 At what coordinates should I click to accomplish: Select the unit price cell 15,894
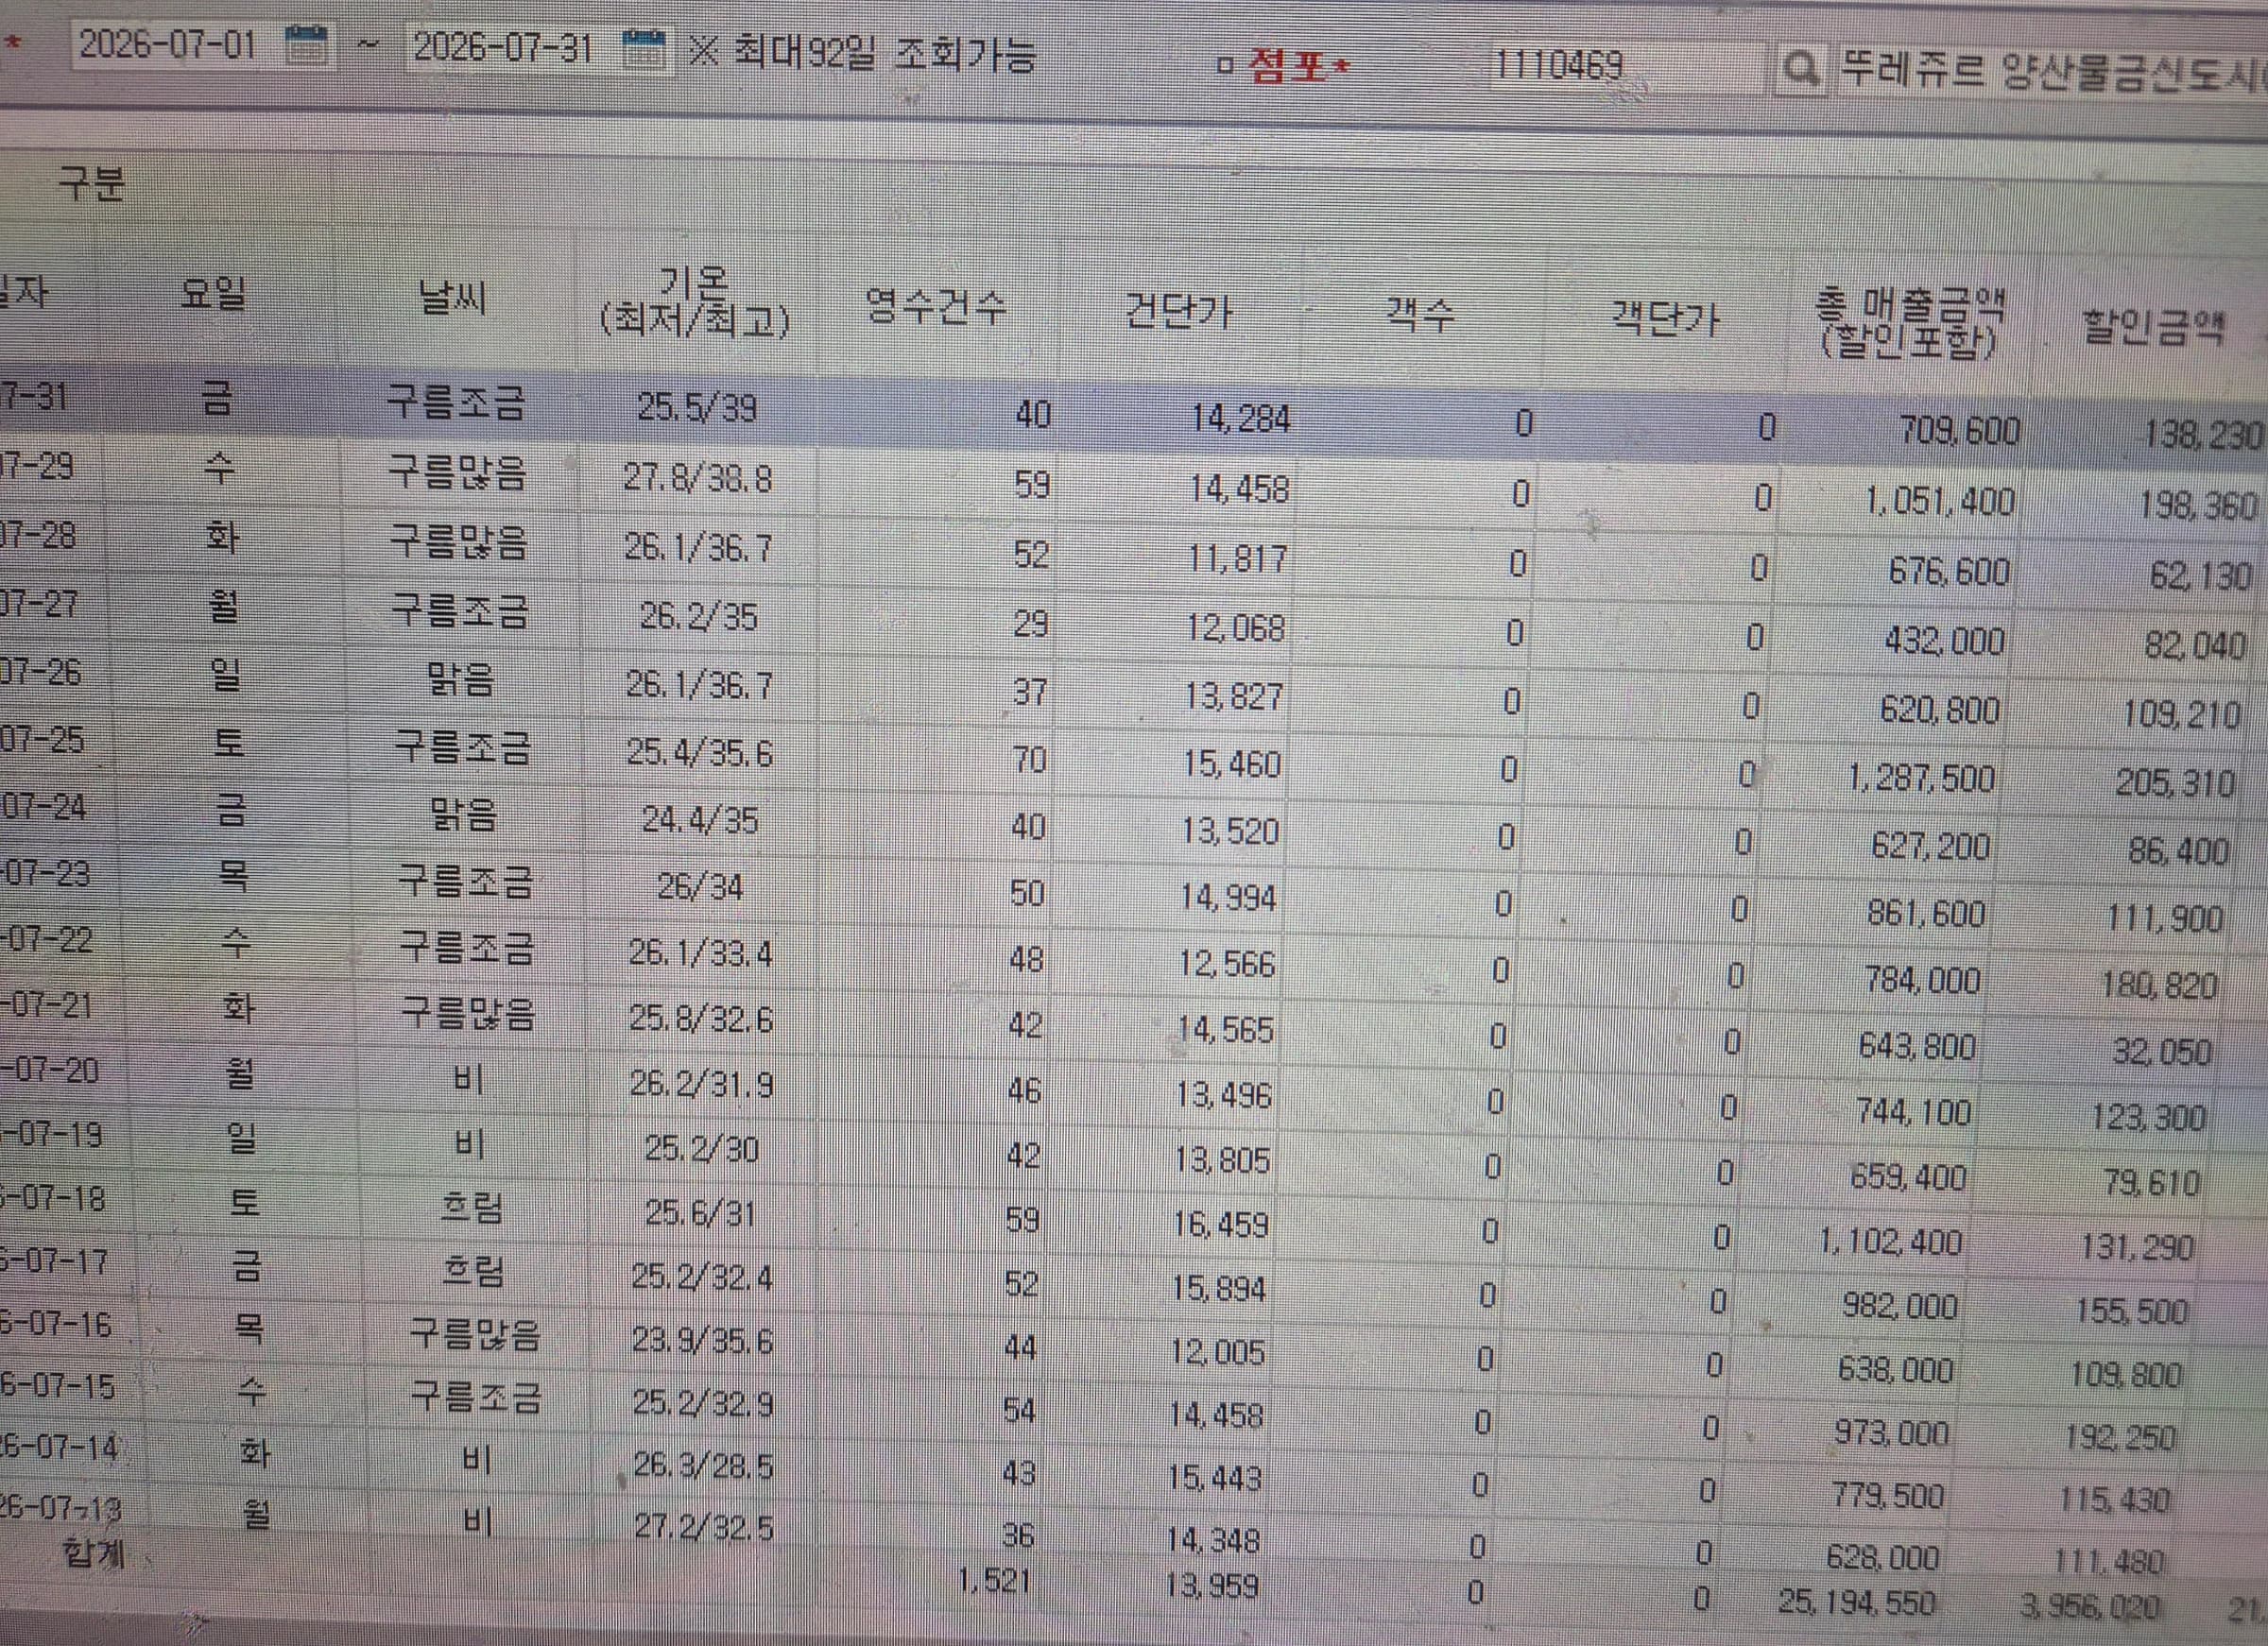click(x=1219, y=1289)
